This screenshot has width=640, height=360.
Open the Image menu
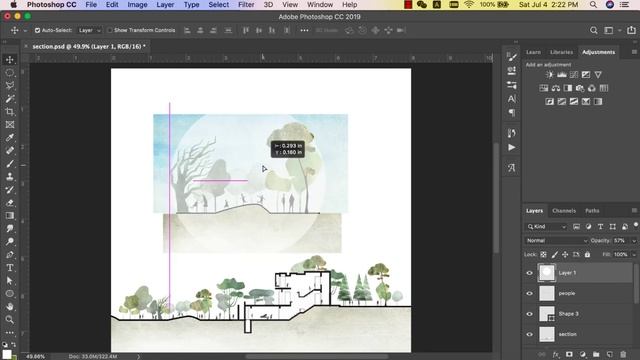[x=137, y=5]
